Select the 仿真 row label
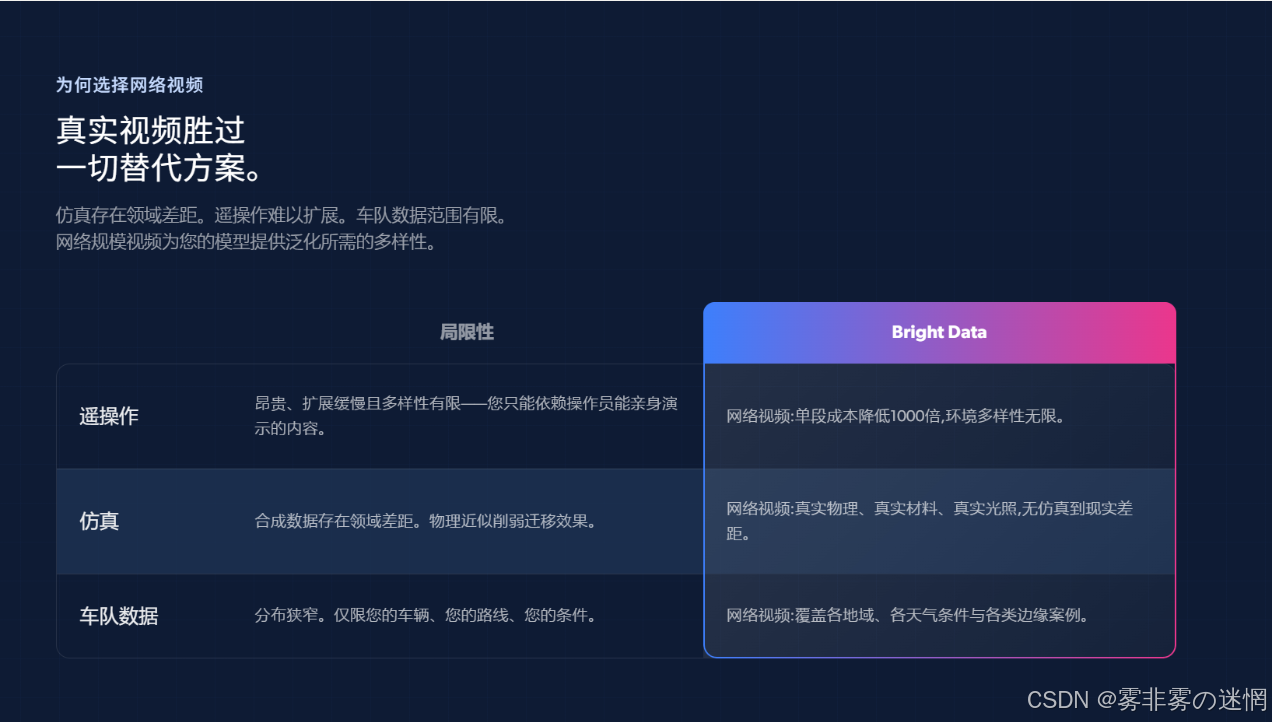The height and width of the screenshot is (722, 1272). tap(99, 521)
